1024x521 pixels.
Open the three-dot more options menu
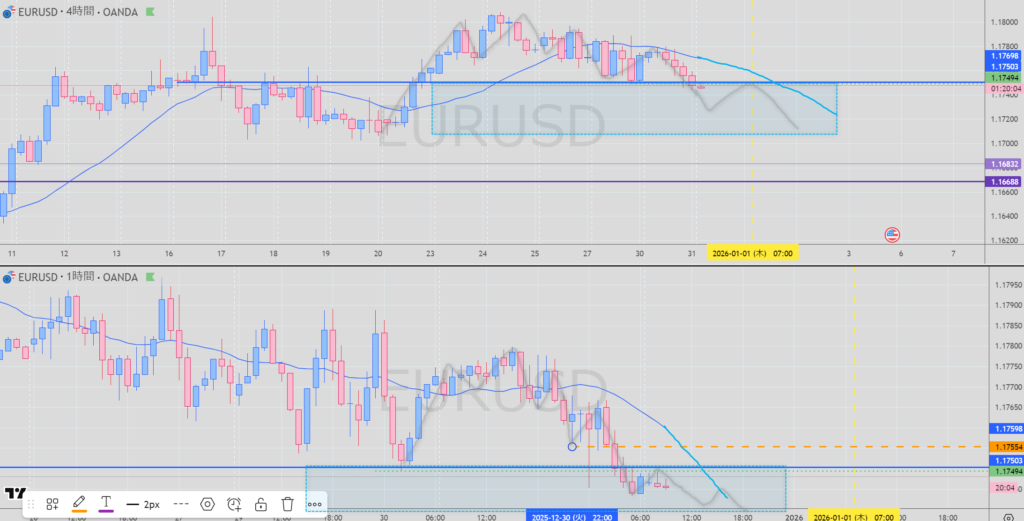[x=314, y=504]
